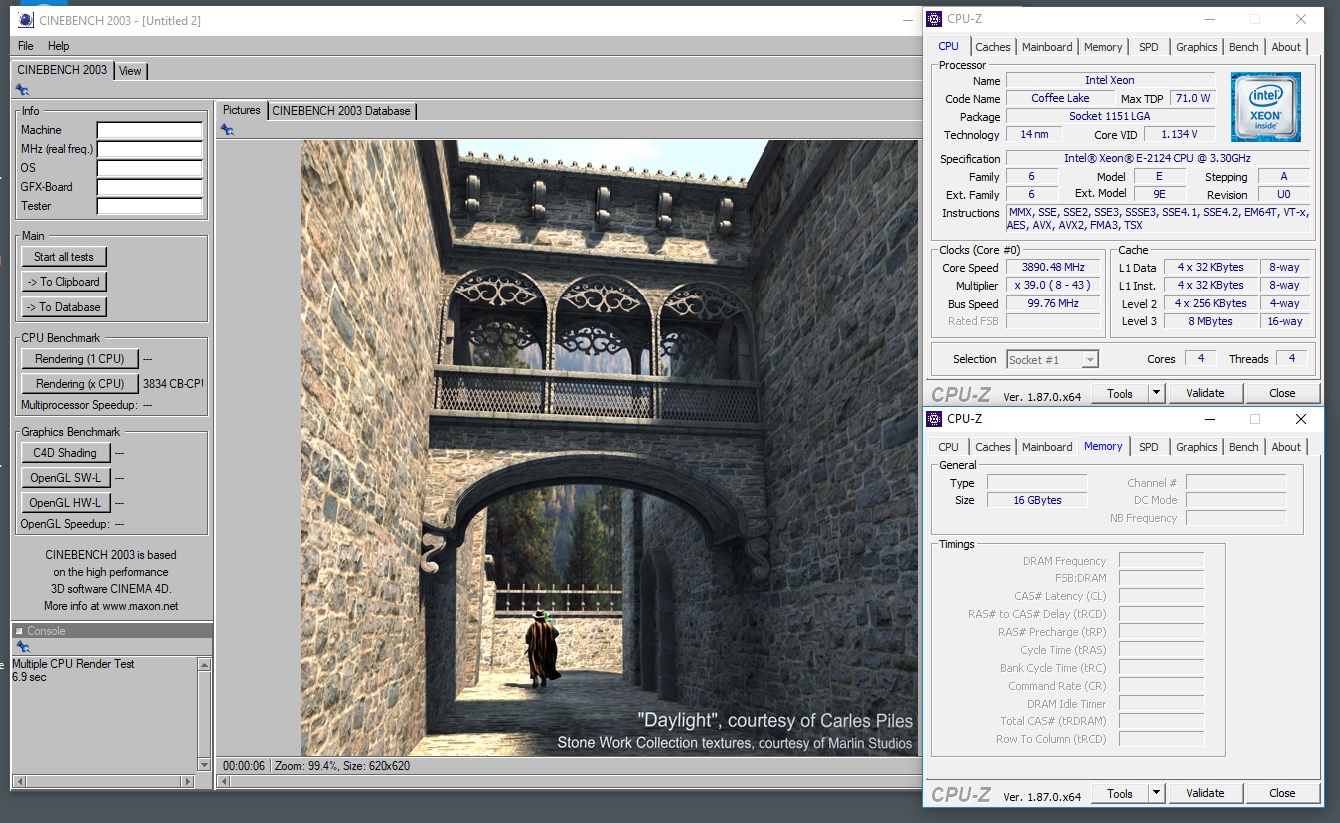1340x823 pixels.
Task: Open the File menu in CINEBENCH
Action: coord(26,46)
